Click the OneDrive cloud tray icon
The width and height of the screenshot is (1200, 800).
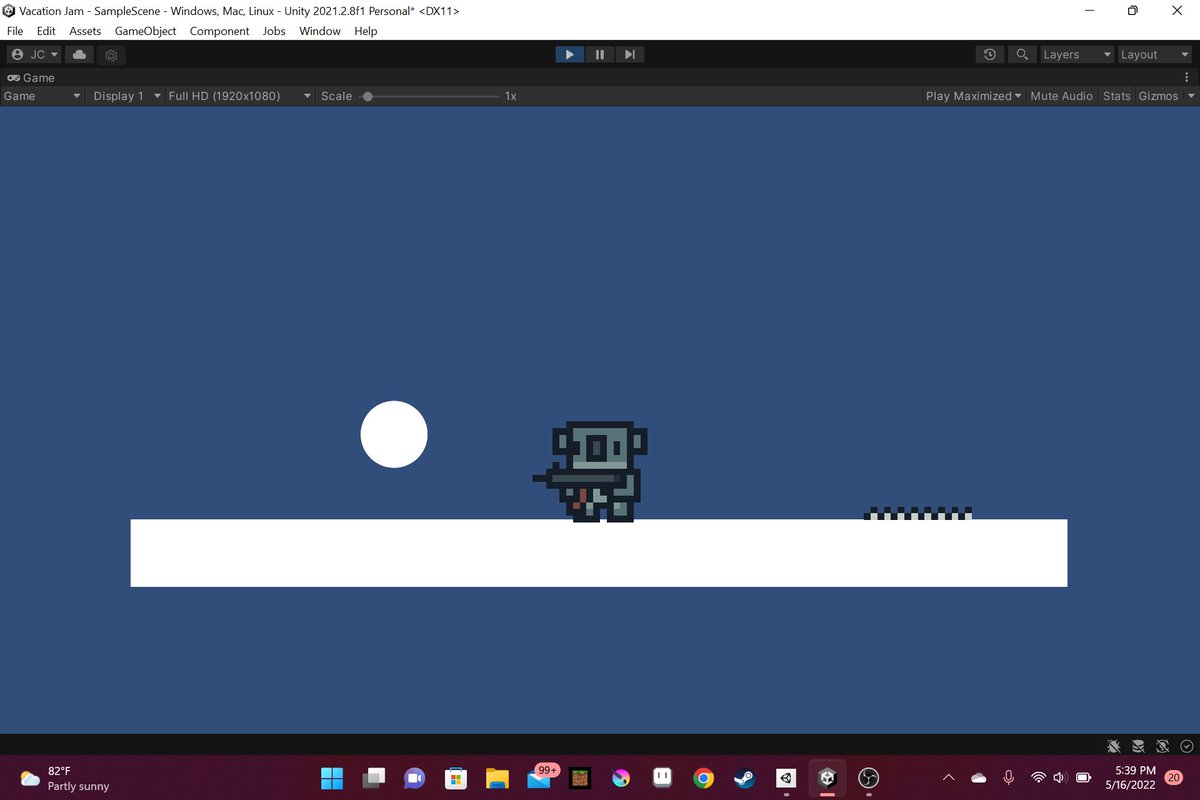click(x=978, y=778)
